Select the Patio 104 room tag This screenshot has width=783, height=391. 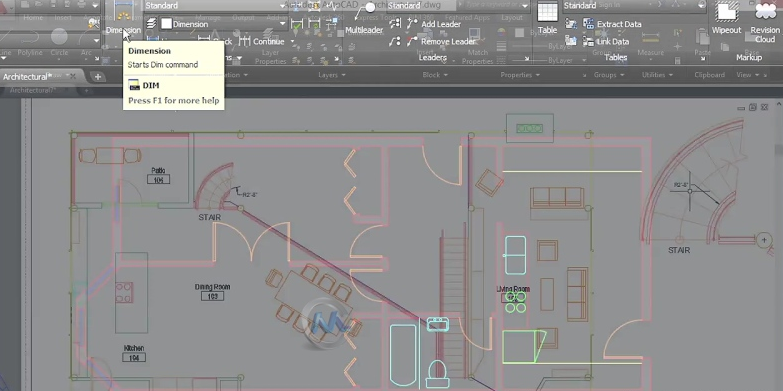point(159,176)
